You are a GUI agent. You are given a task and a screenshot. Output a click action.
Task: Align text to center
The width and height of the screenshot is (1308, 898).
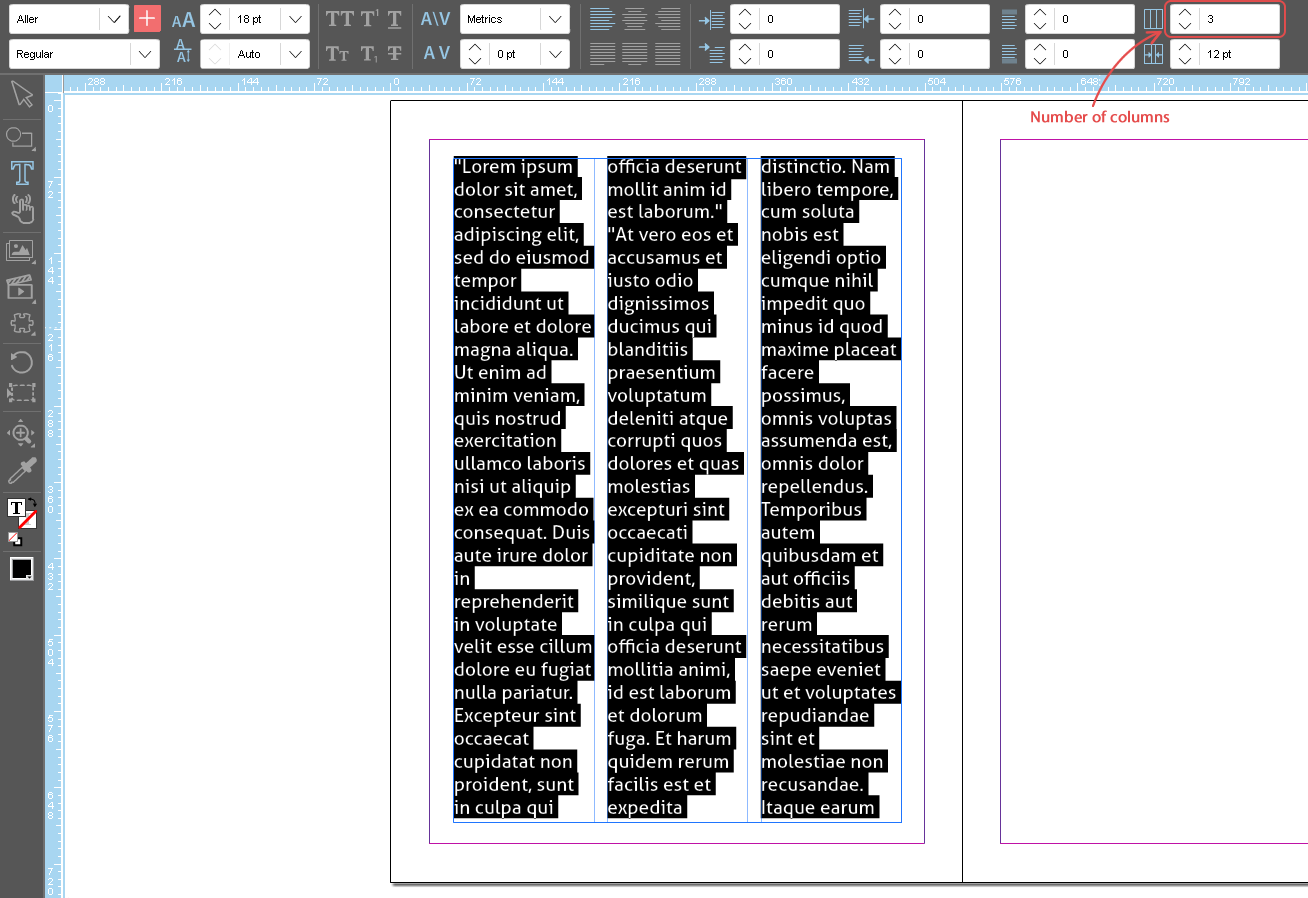632,19
